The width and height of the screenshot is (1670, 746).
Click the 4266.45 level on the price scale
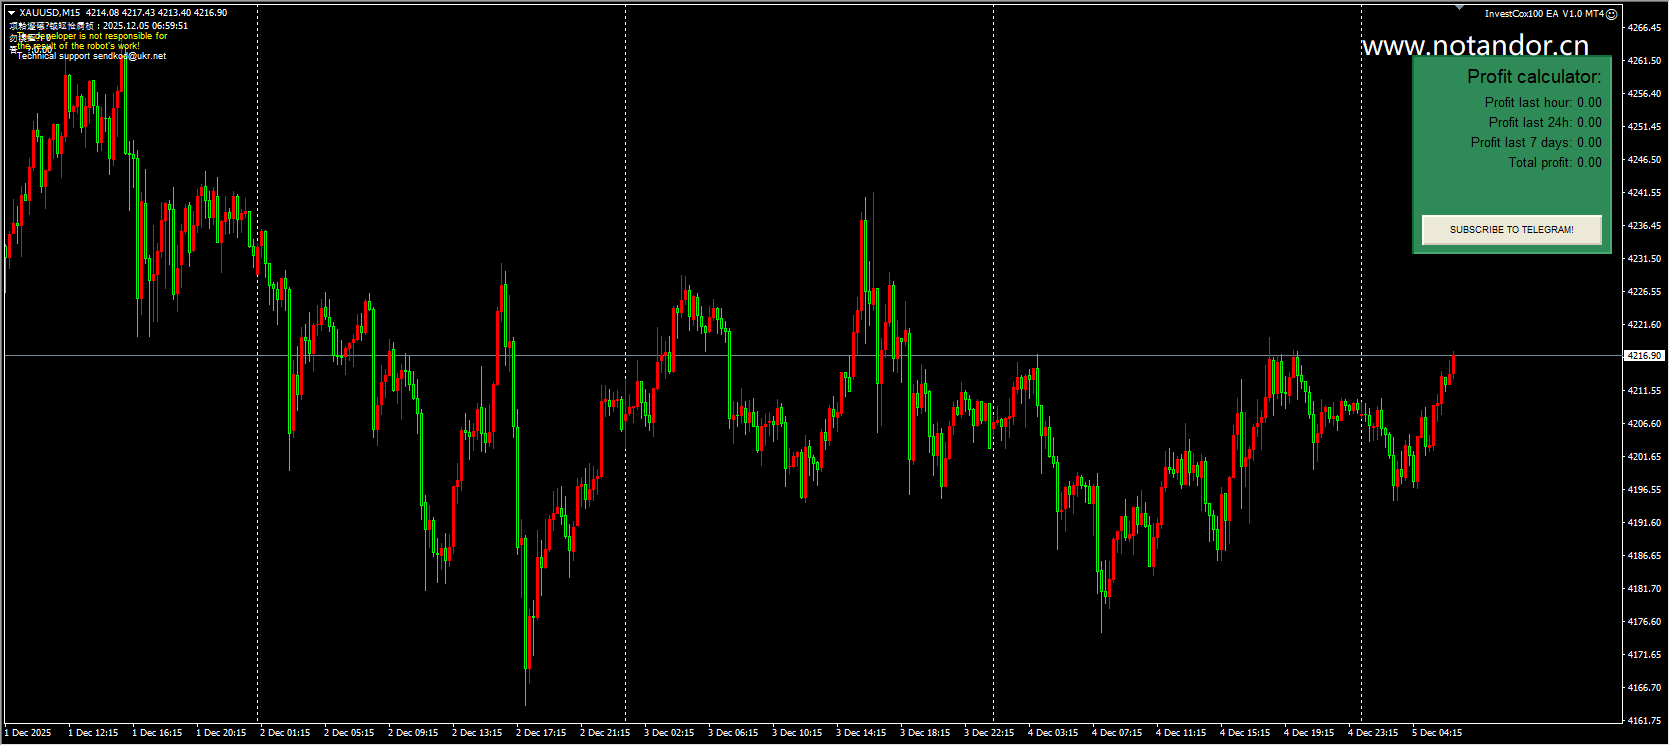click(x=1644, y=28)
